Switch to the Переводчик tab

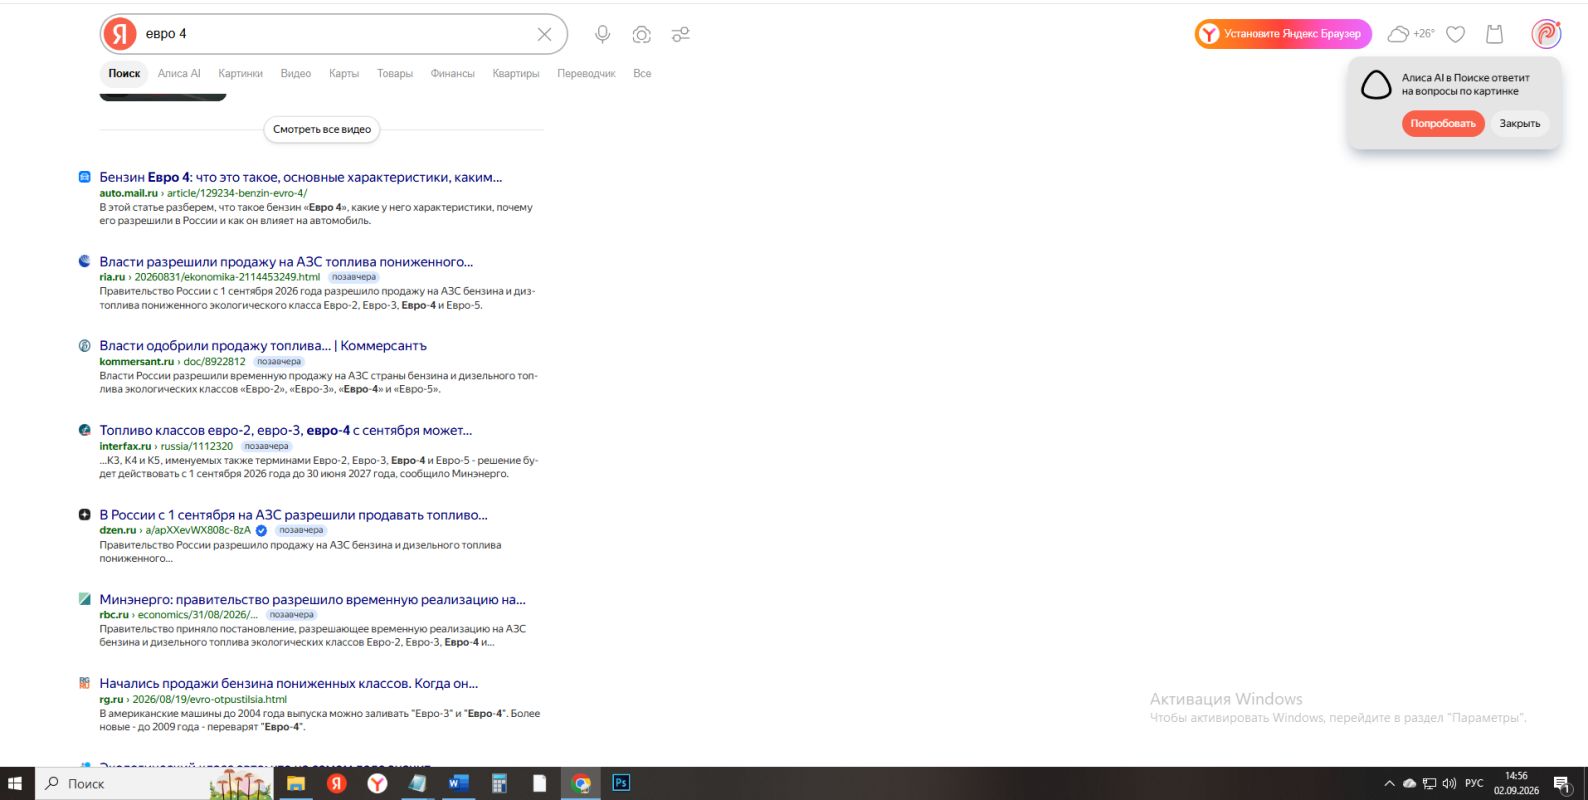(x=586, y=73)
